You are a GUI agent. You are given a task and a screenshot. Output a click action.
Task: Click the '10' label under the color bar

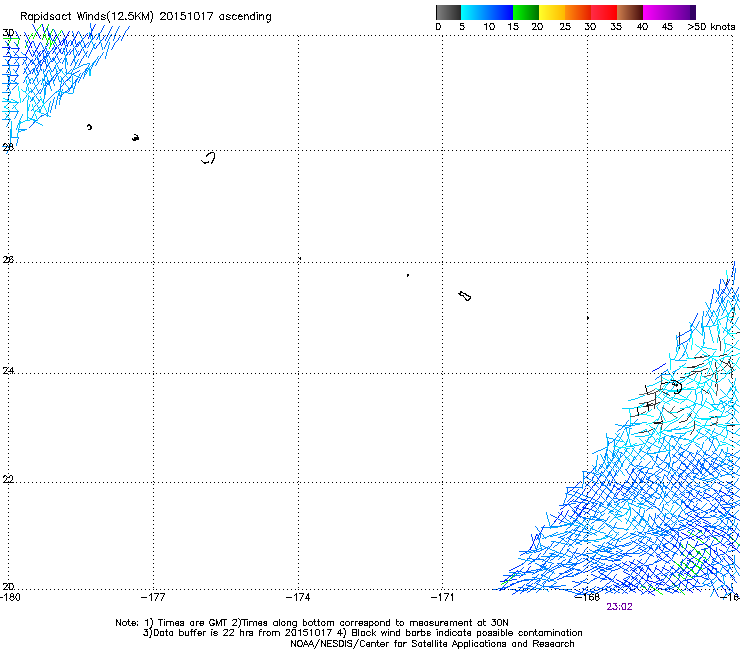[x=489, y=27]
